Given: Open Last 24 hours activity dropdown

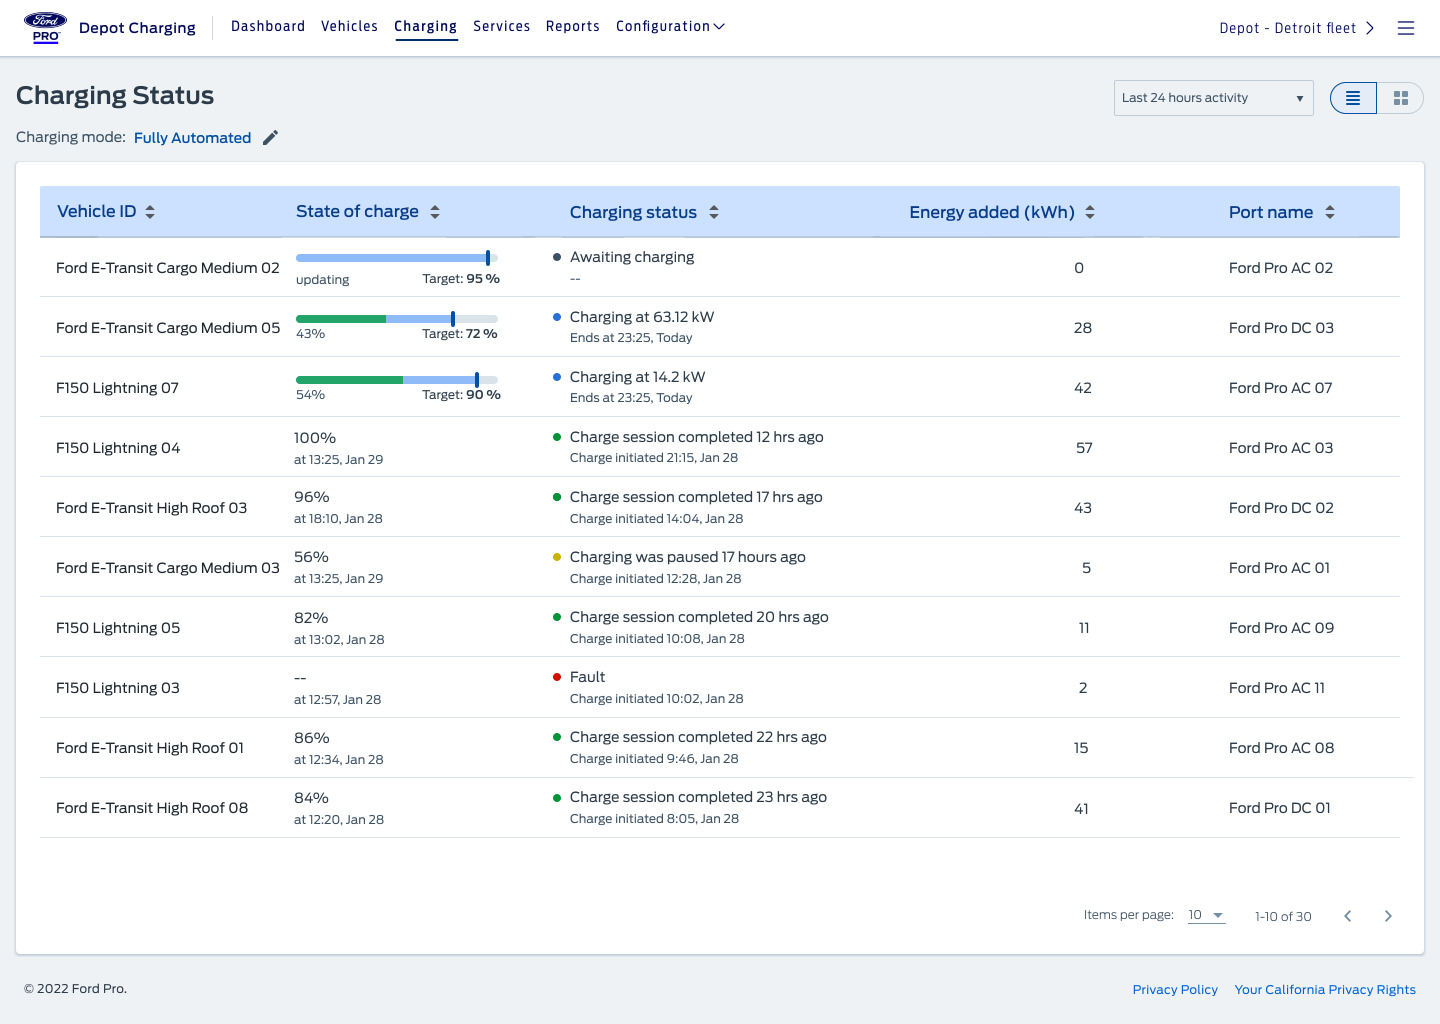Looking at the screenshot, I should [x=1214, y=98].
